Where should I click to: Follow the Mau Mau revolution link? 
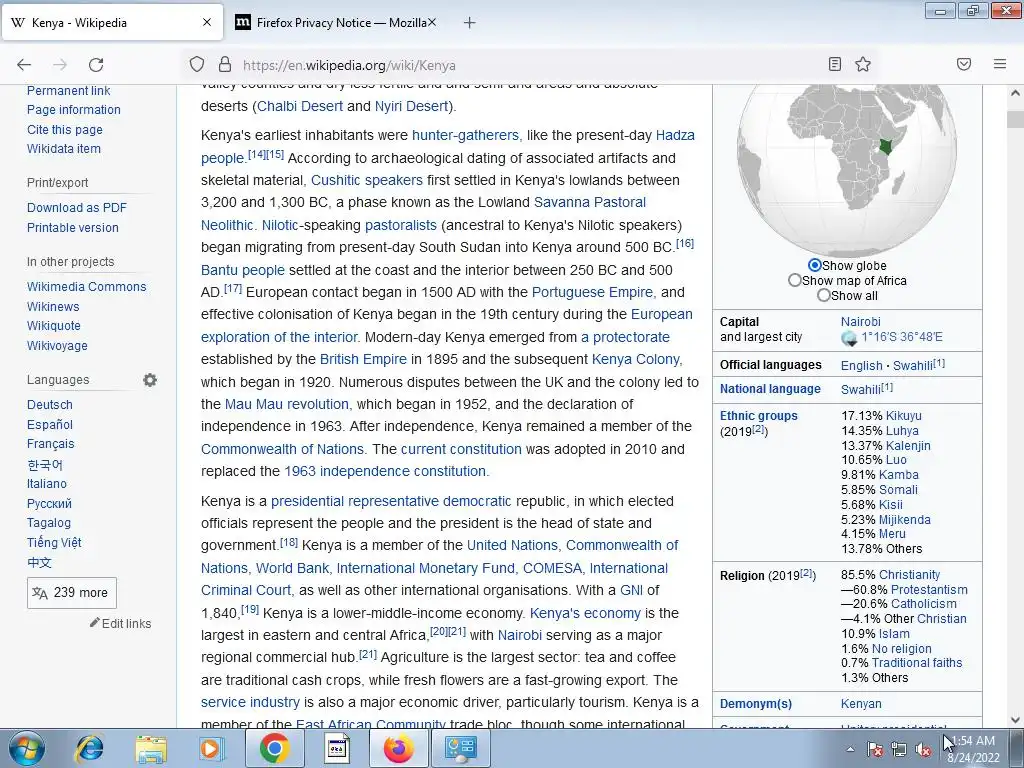287,404
